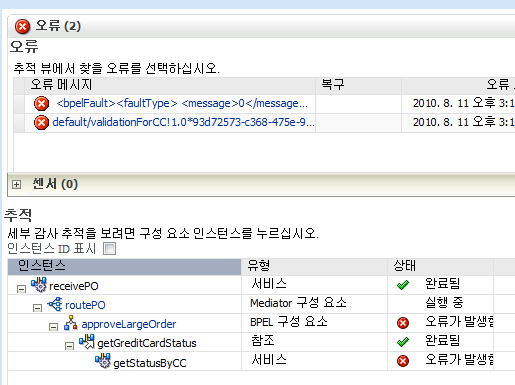Click the routePO mediator icon
The image size is (515, 385).
point(55,304)
